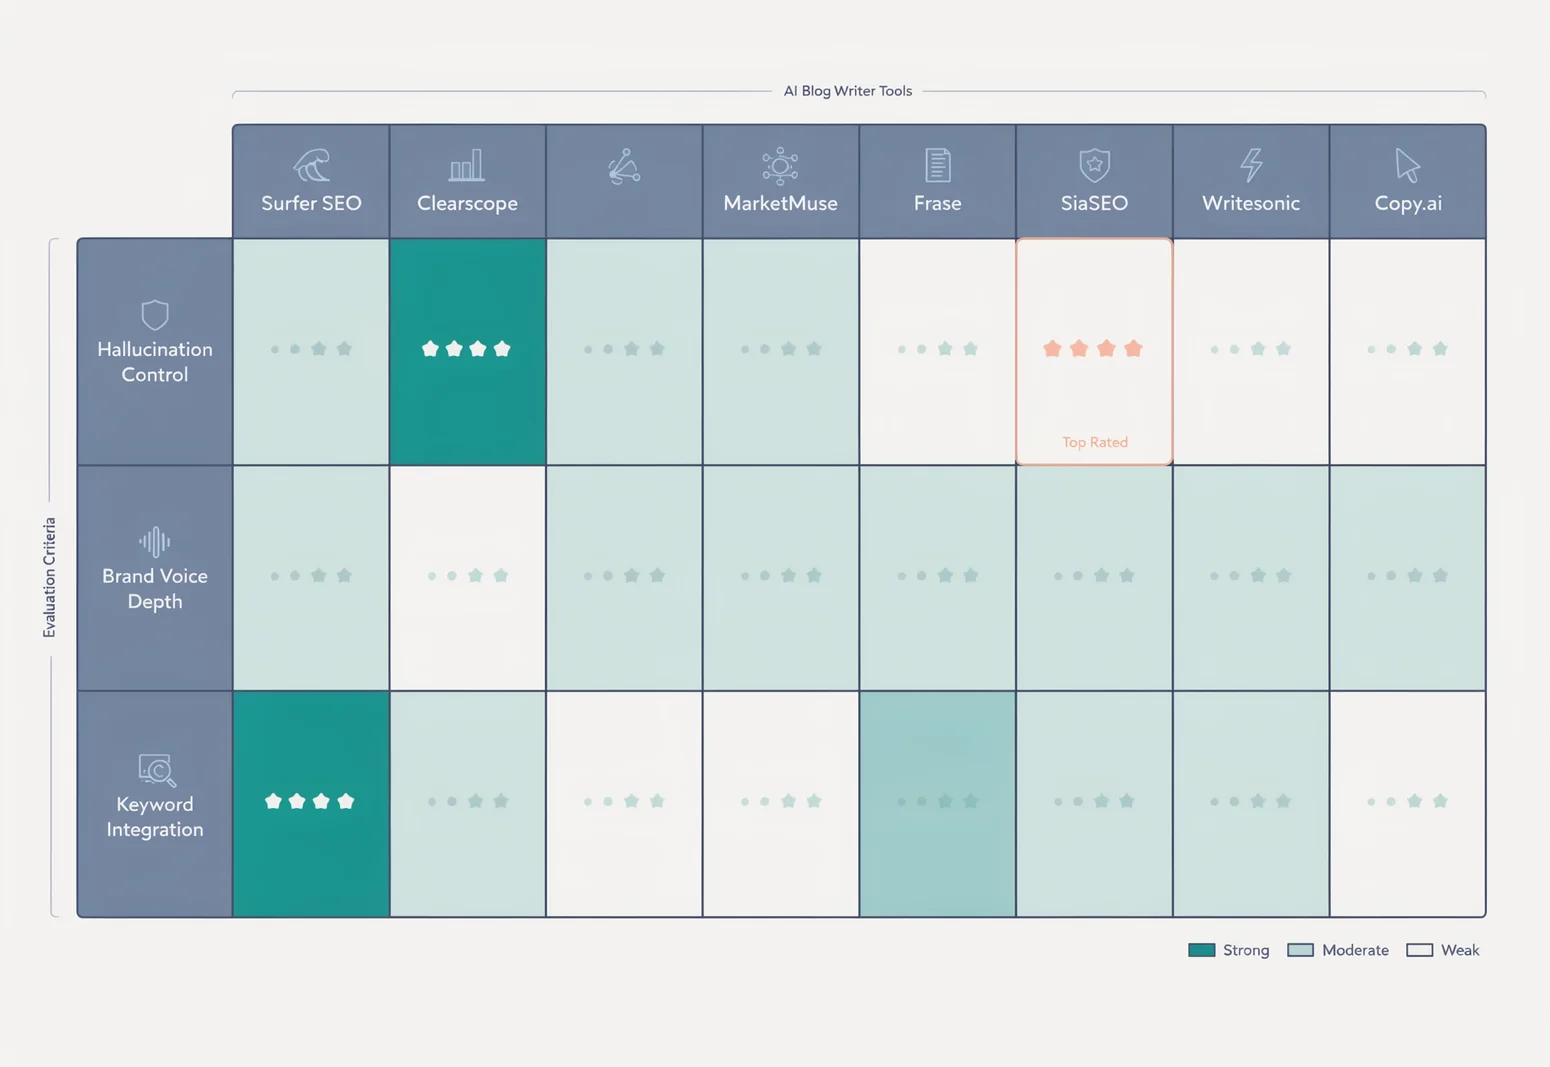Click the Brand Voice Depth row label
This screenshot has height=1067, width=1550.
click(x=155, y=589)
